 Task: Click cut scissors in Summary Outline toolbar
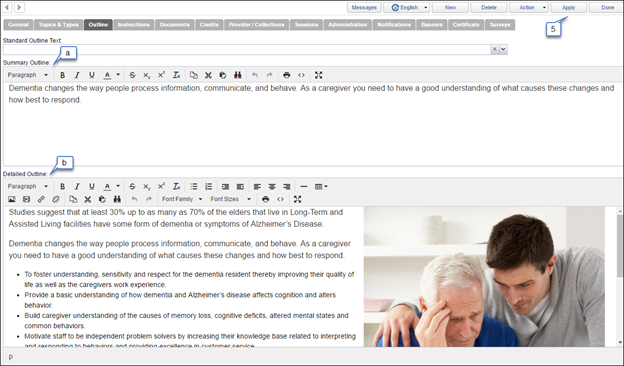pyautogui.click(x=208, y=75)
